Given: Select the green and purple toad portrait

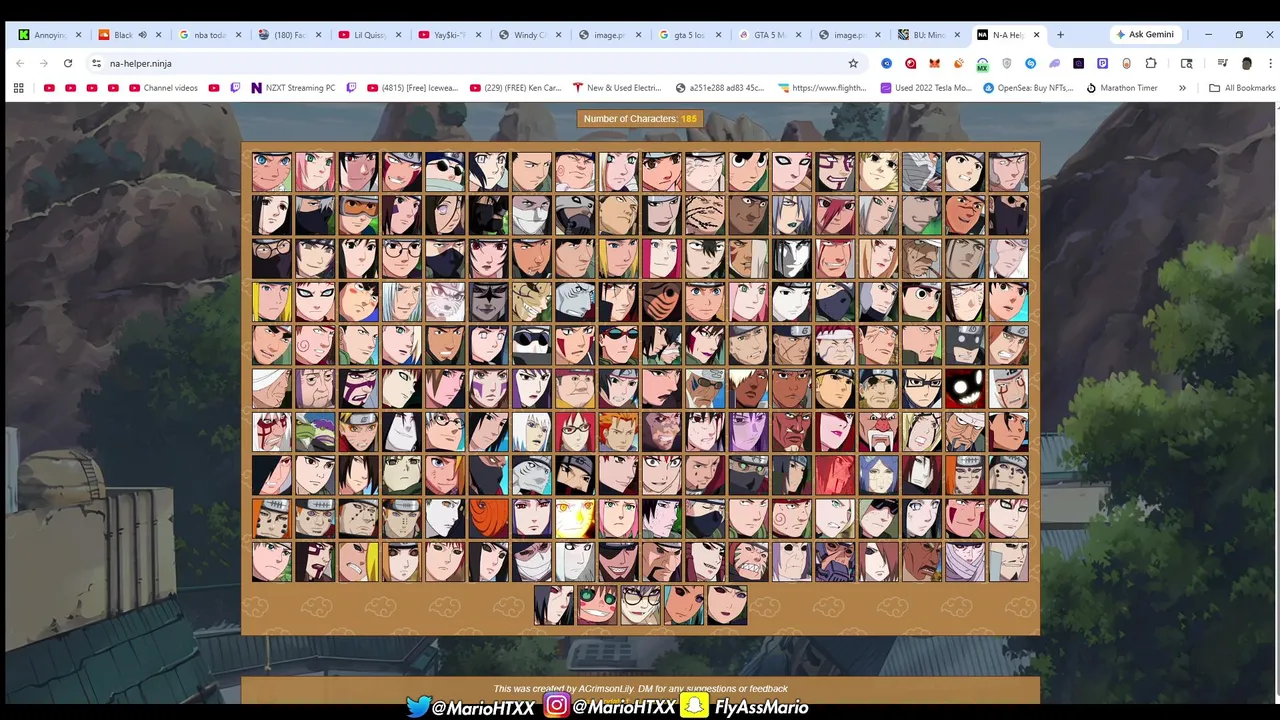Looking at the screenshot, I should [x=315, y=432].
